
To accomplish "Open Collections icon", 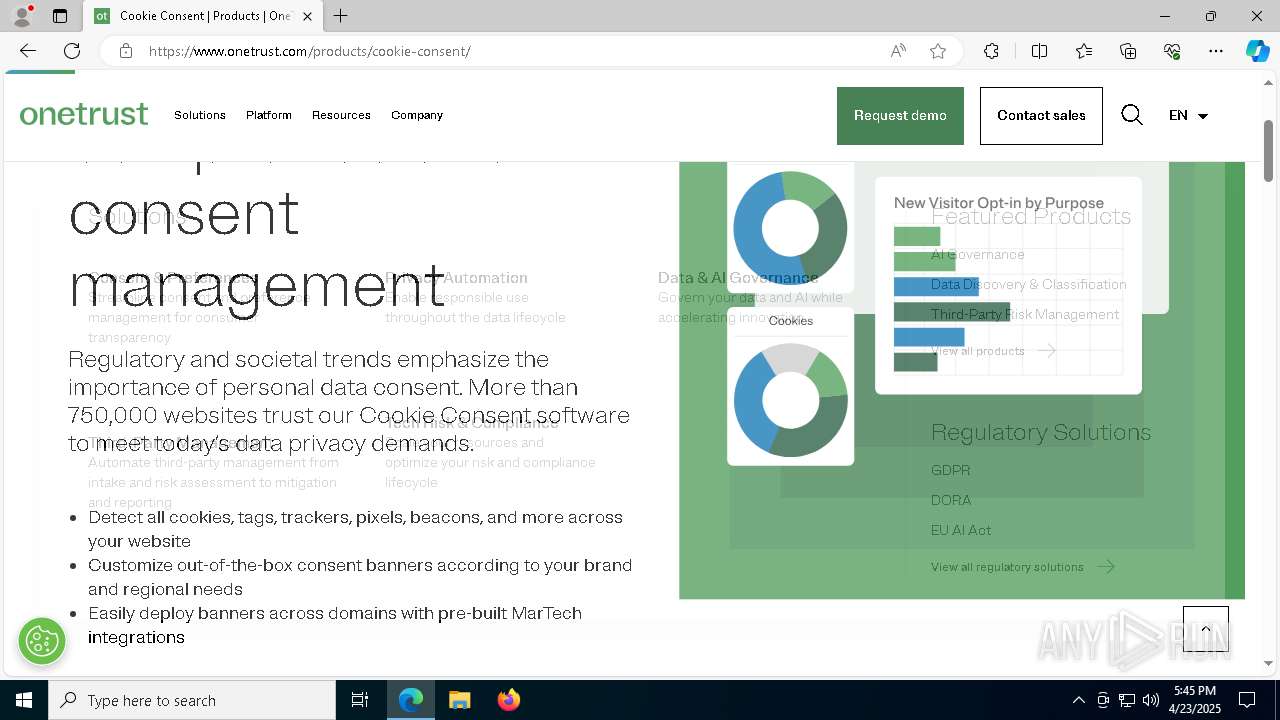I will [x=1128, y=51].
